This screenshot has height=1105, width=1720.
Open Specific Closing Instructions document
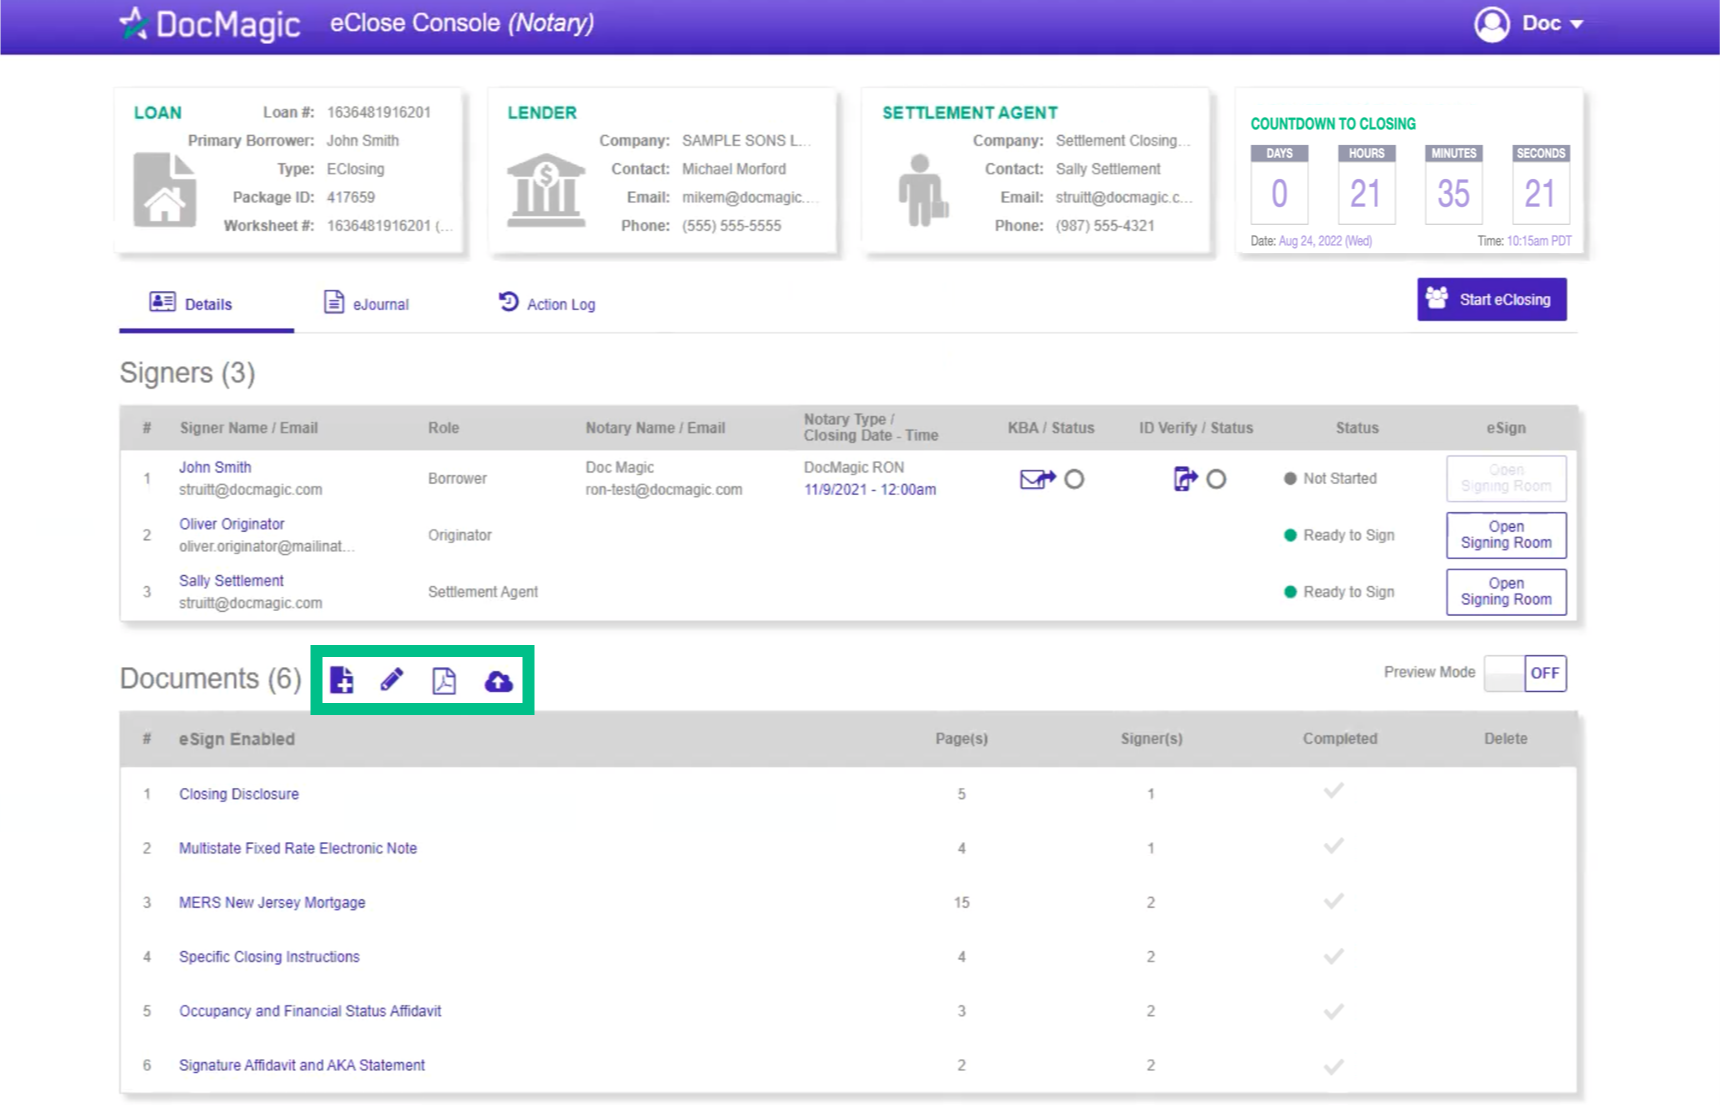coord(269,957)
